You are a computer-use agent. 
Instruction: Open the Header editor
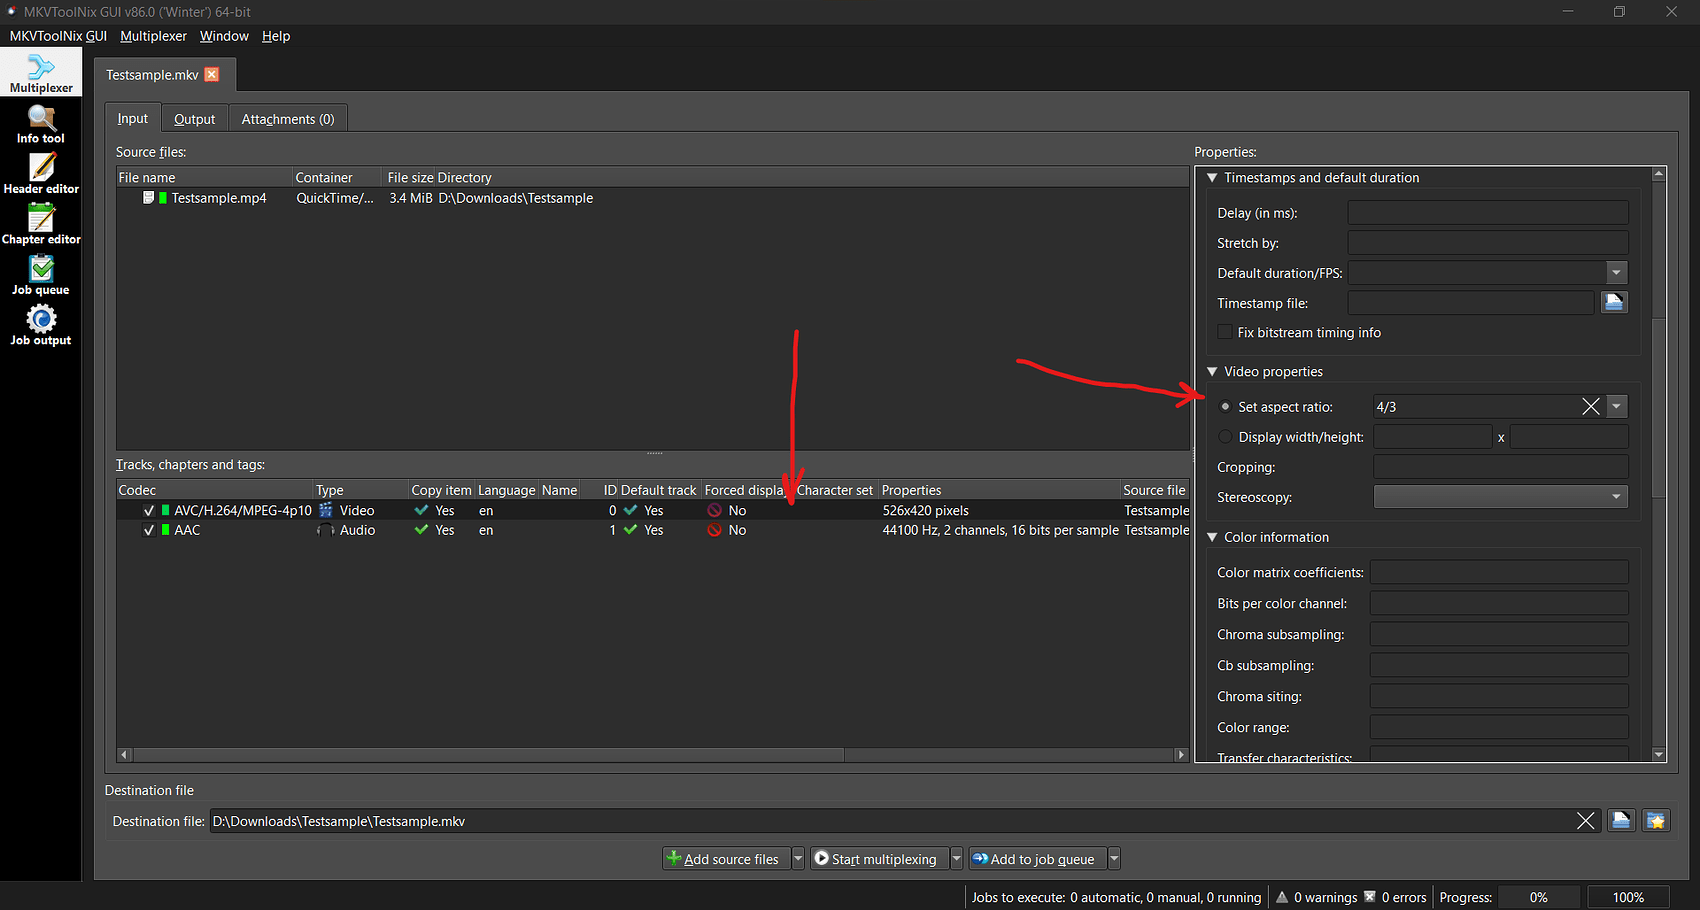(41, 175)
